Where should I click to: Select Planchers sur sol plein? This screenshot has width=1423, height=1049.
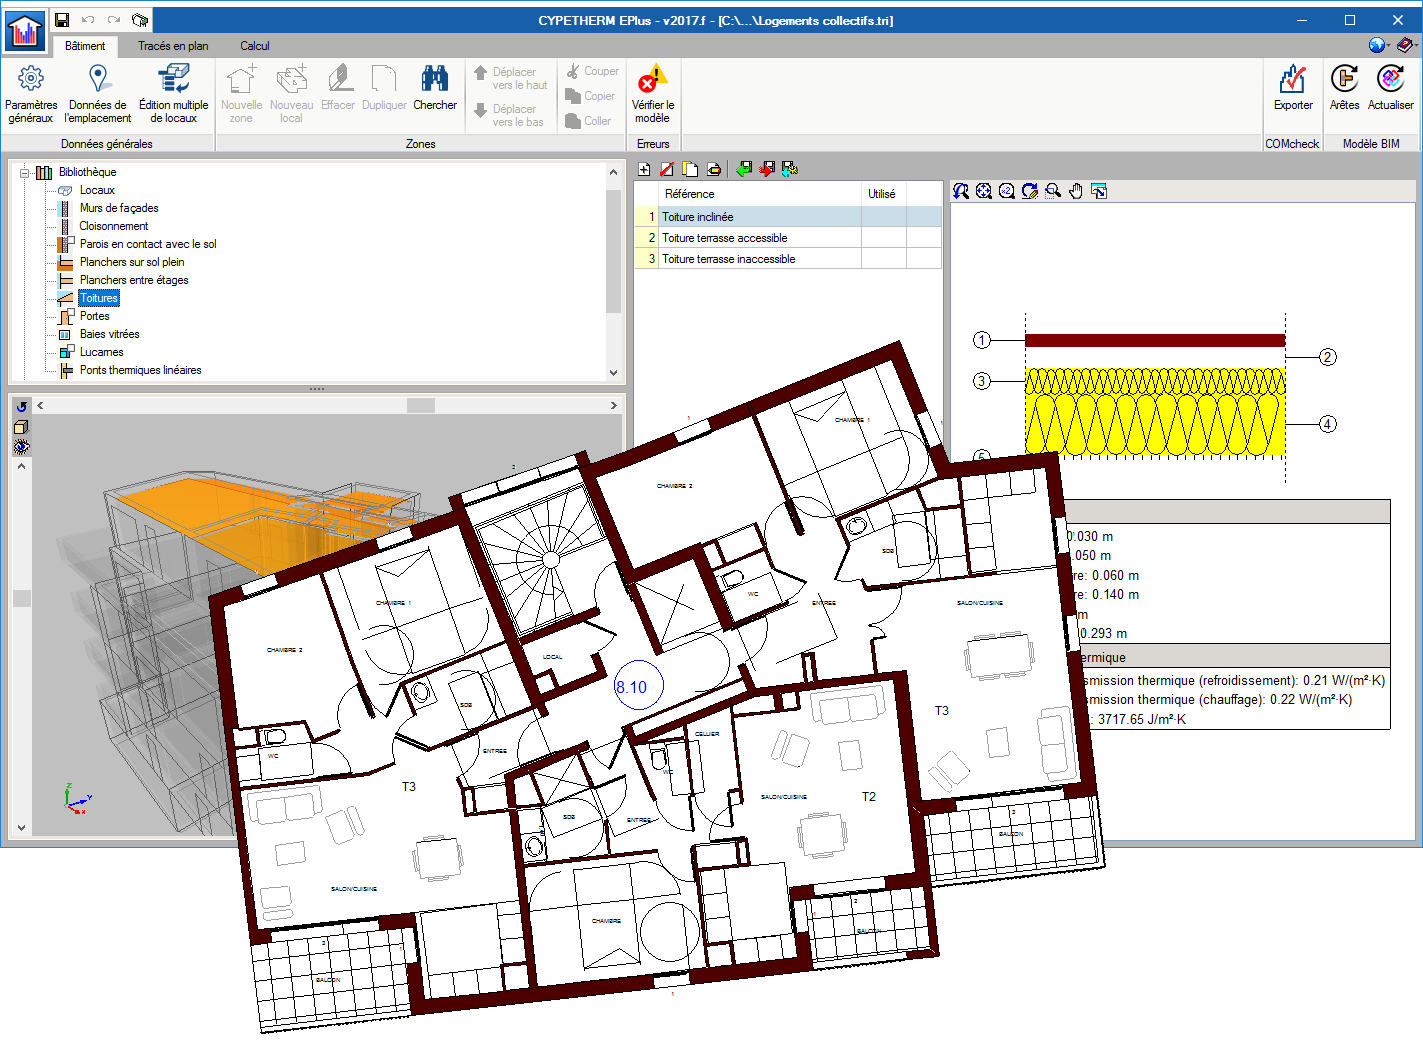(x=132, y=262)
